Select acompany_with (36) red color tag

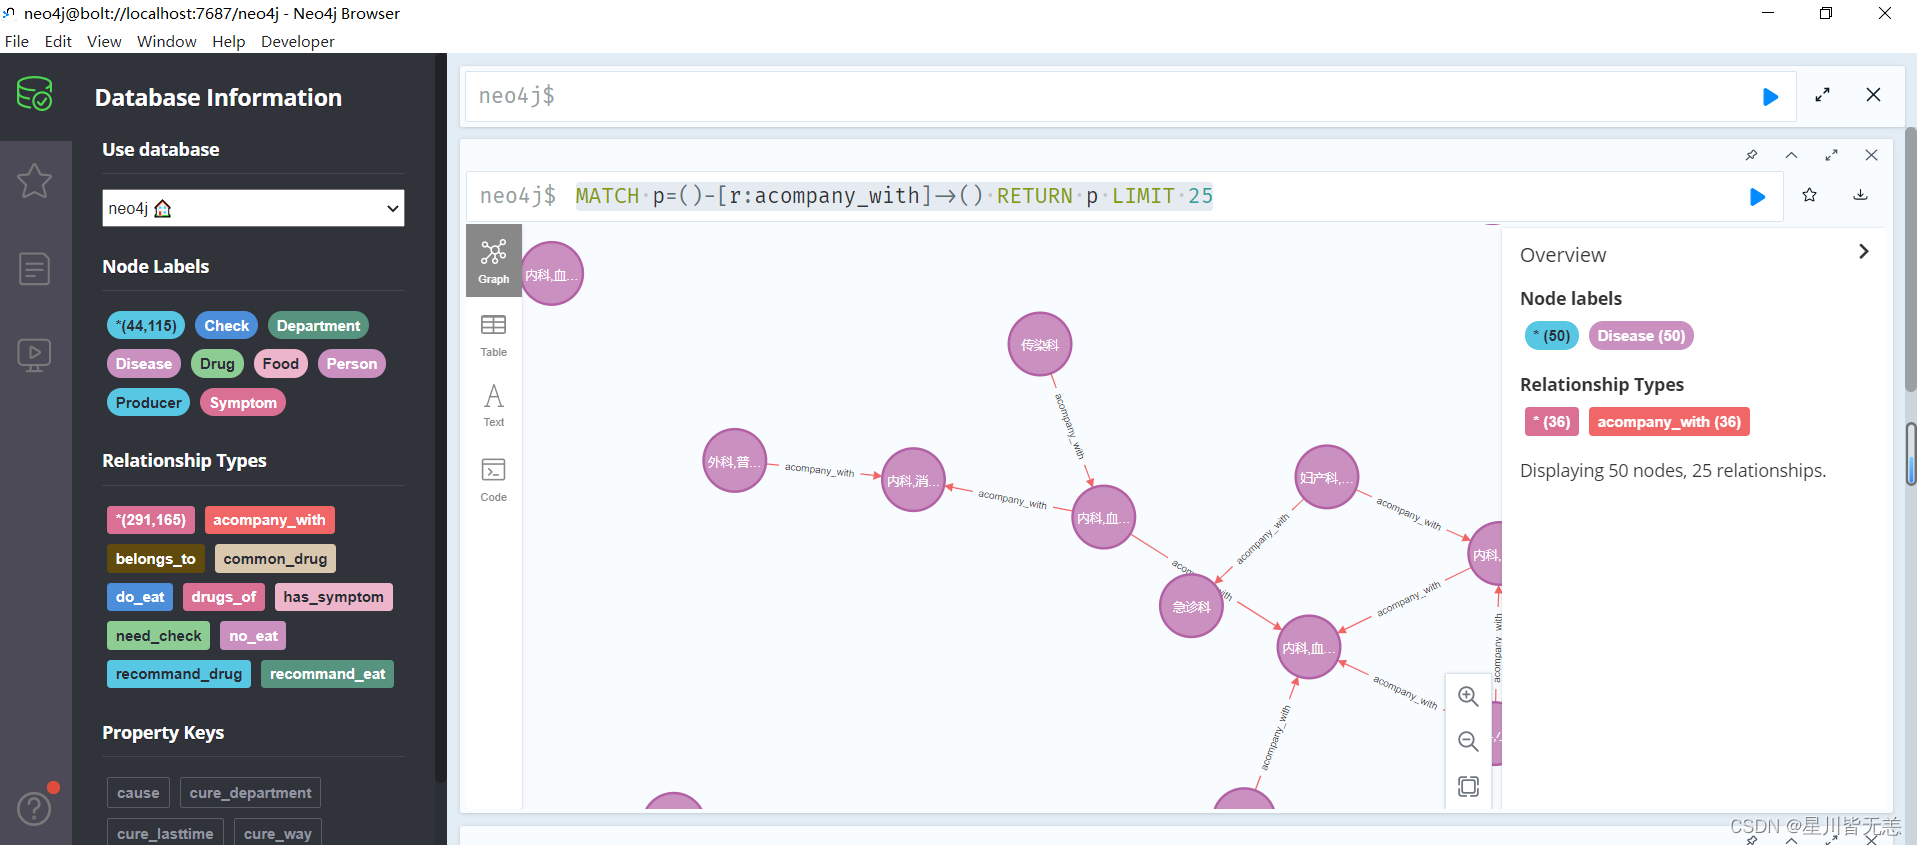(1668, 422)
